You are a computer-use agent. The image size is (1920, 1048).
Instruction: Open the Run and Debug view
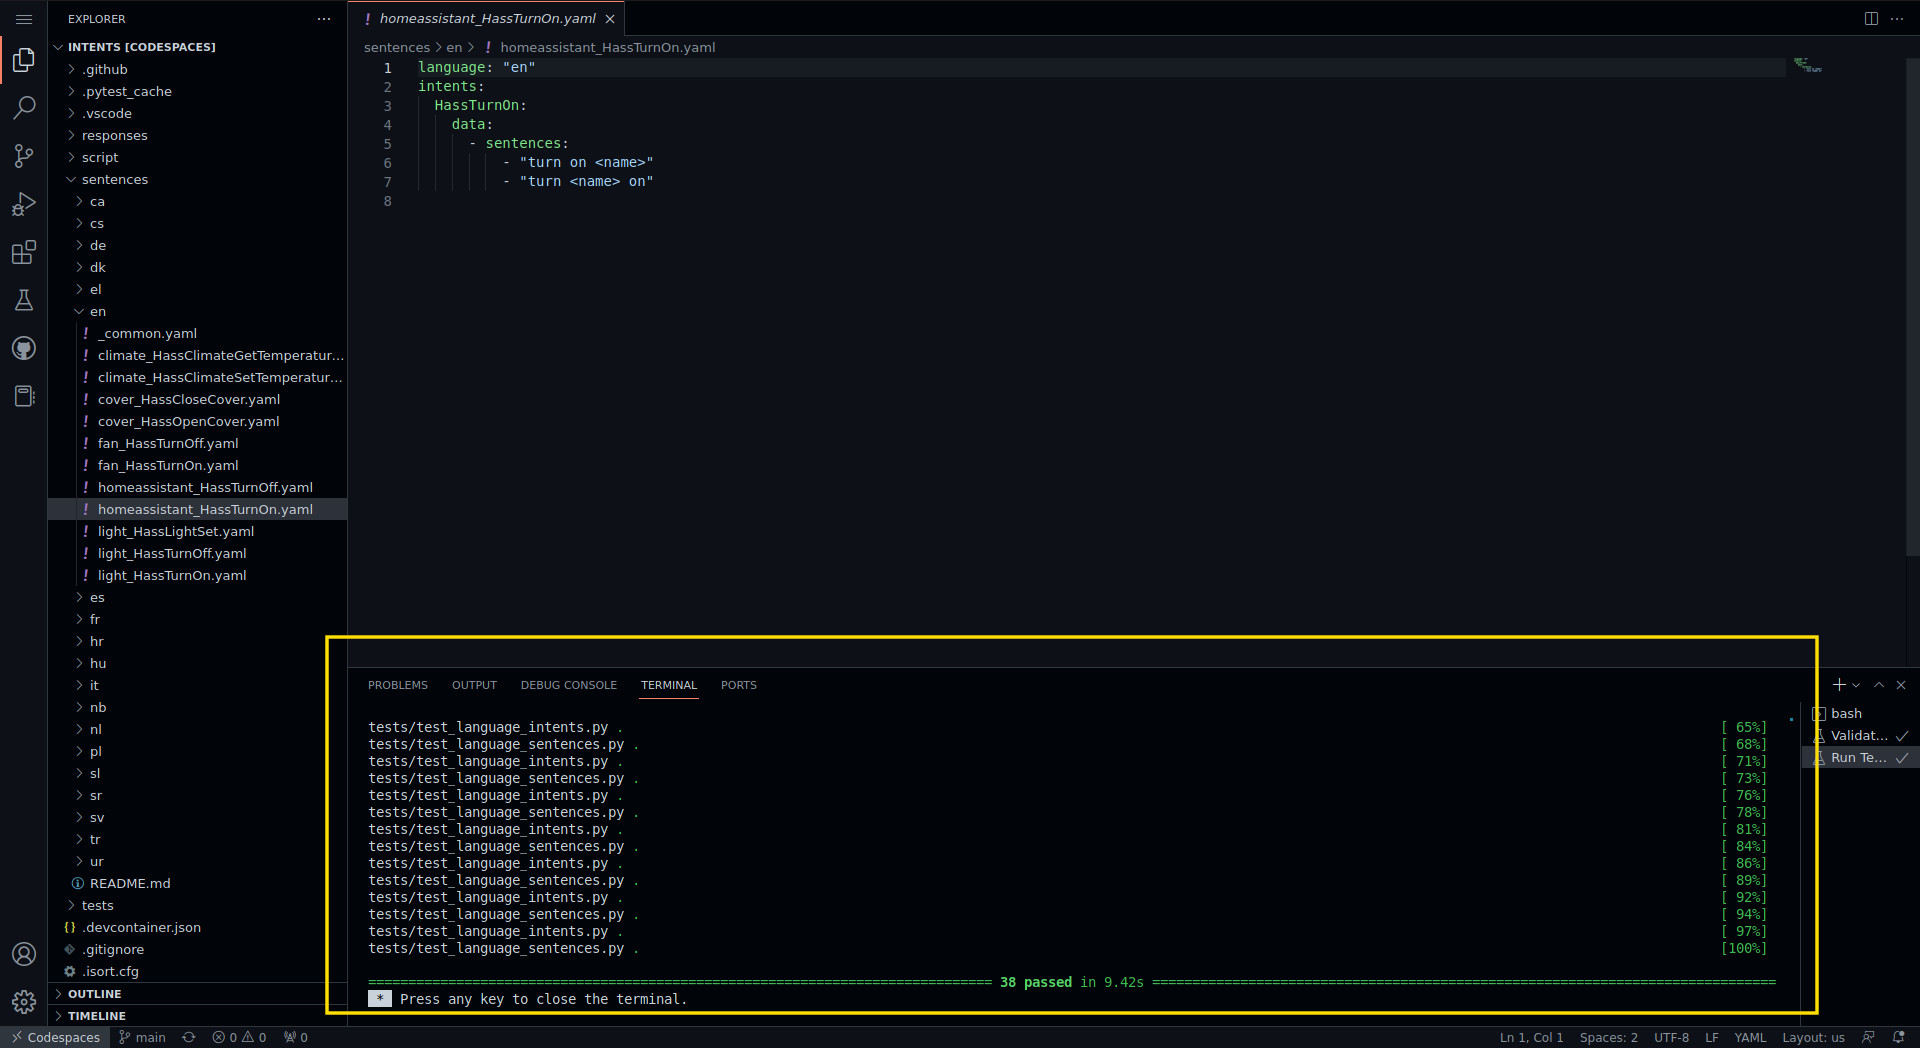pyautogui.click(x=24, y=204)
